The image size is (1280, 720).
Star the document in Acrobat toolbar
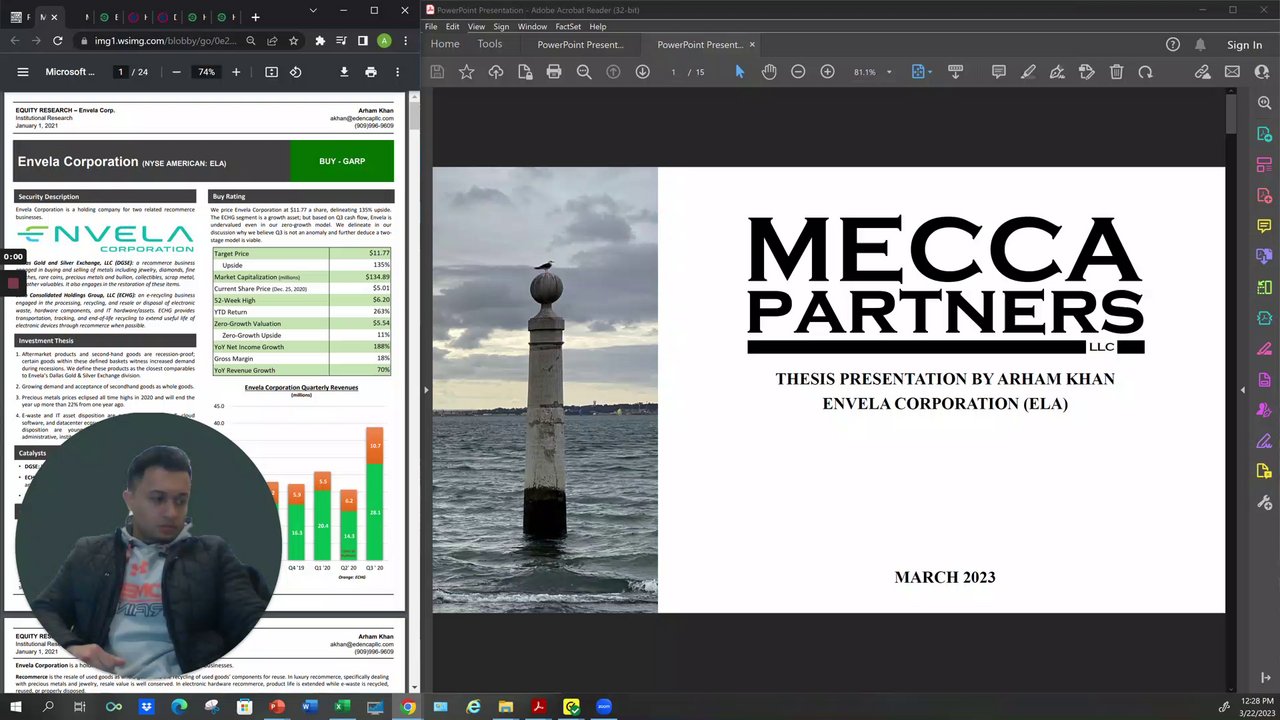[466, 72]
